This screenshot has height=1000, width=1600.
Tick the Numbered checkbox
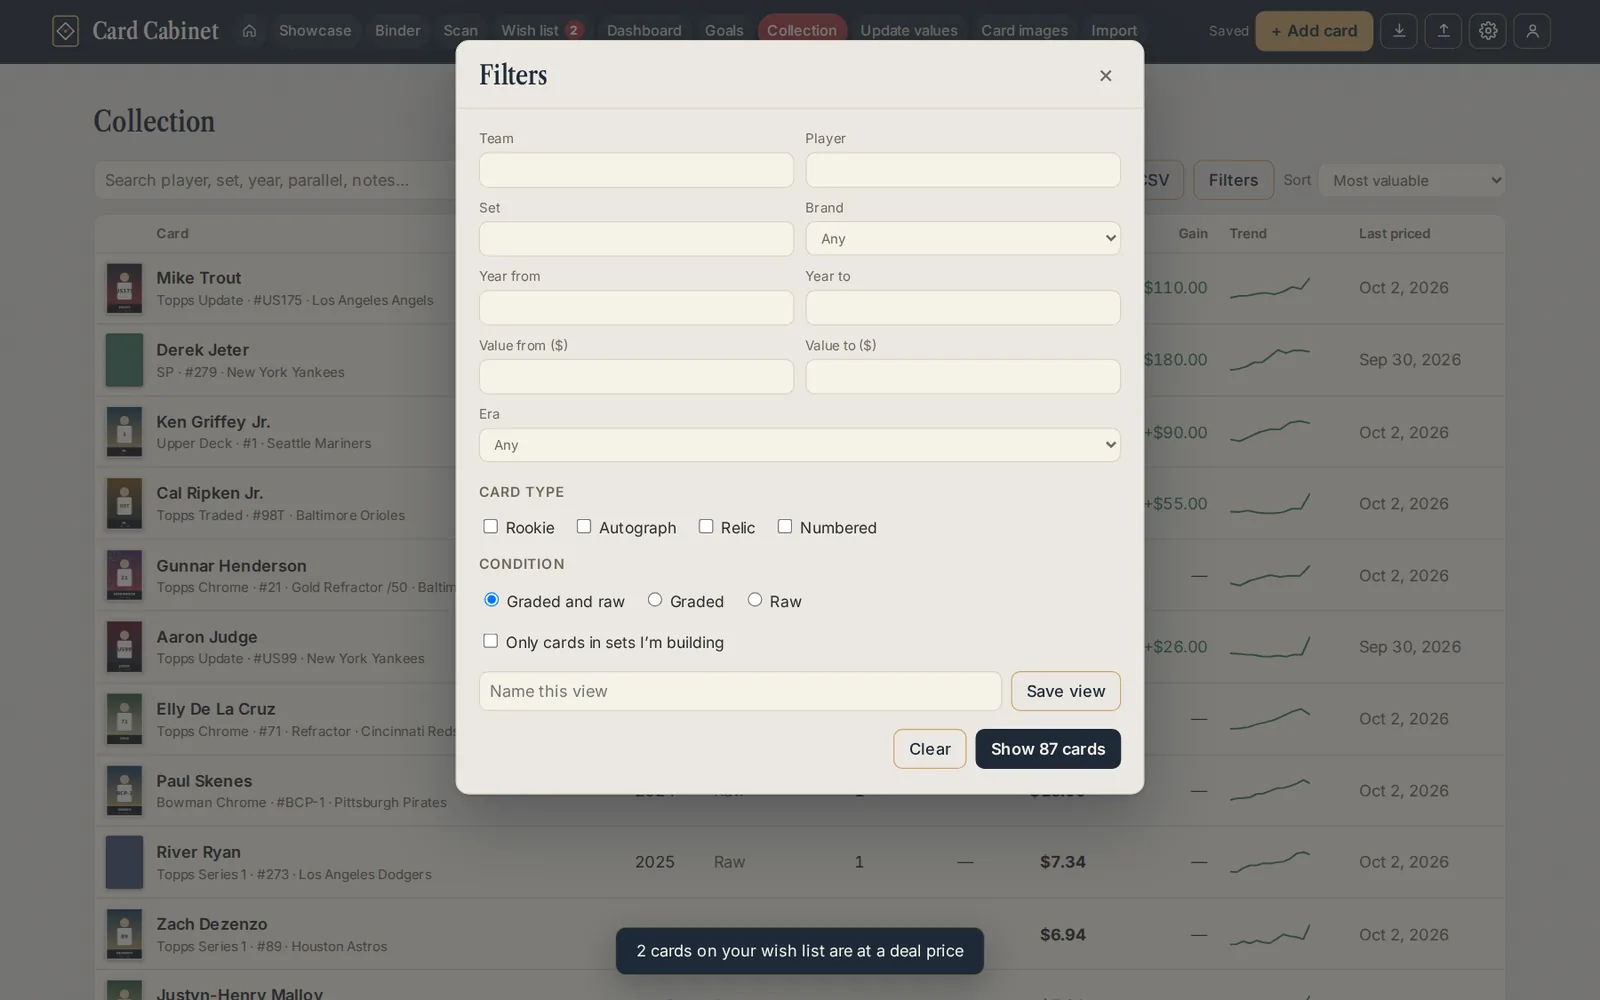point(785,526)
